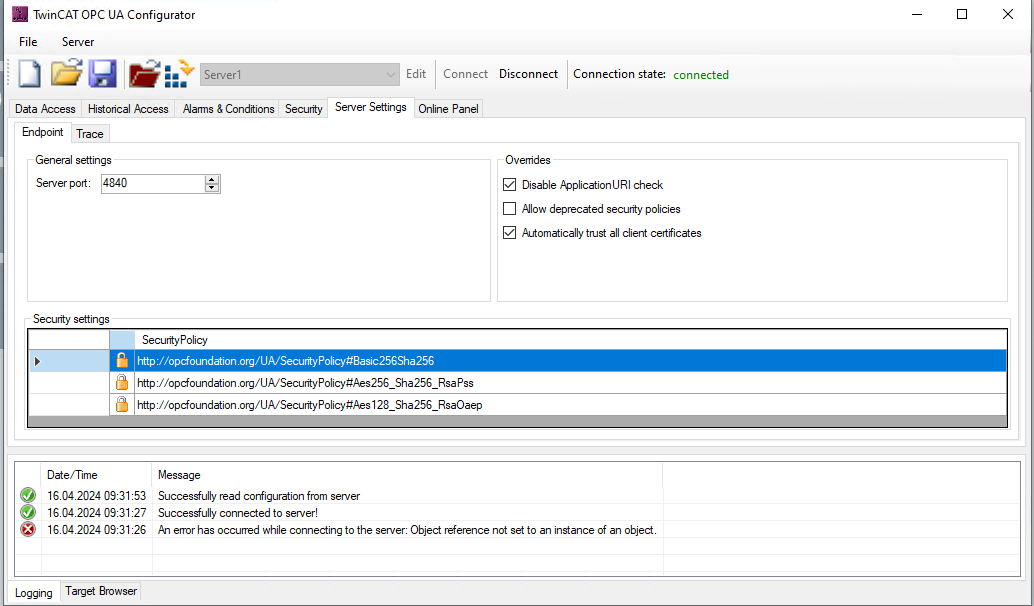Click the lock icon beside Basic256Sha256 policy
This screenshot has width=1034, height=606.
click(x=122, y=361)
